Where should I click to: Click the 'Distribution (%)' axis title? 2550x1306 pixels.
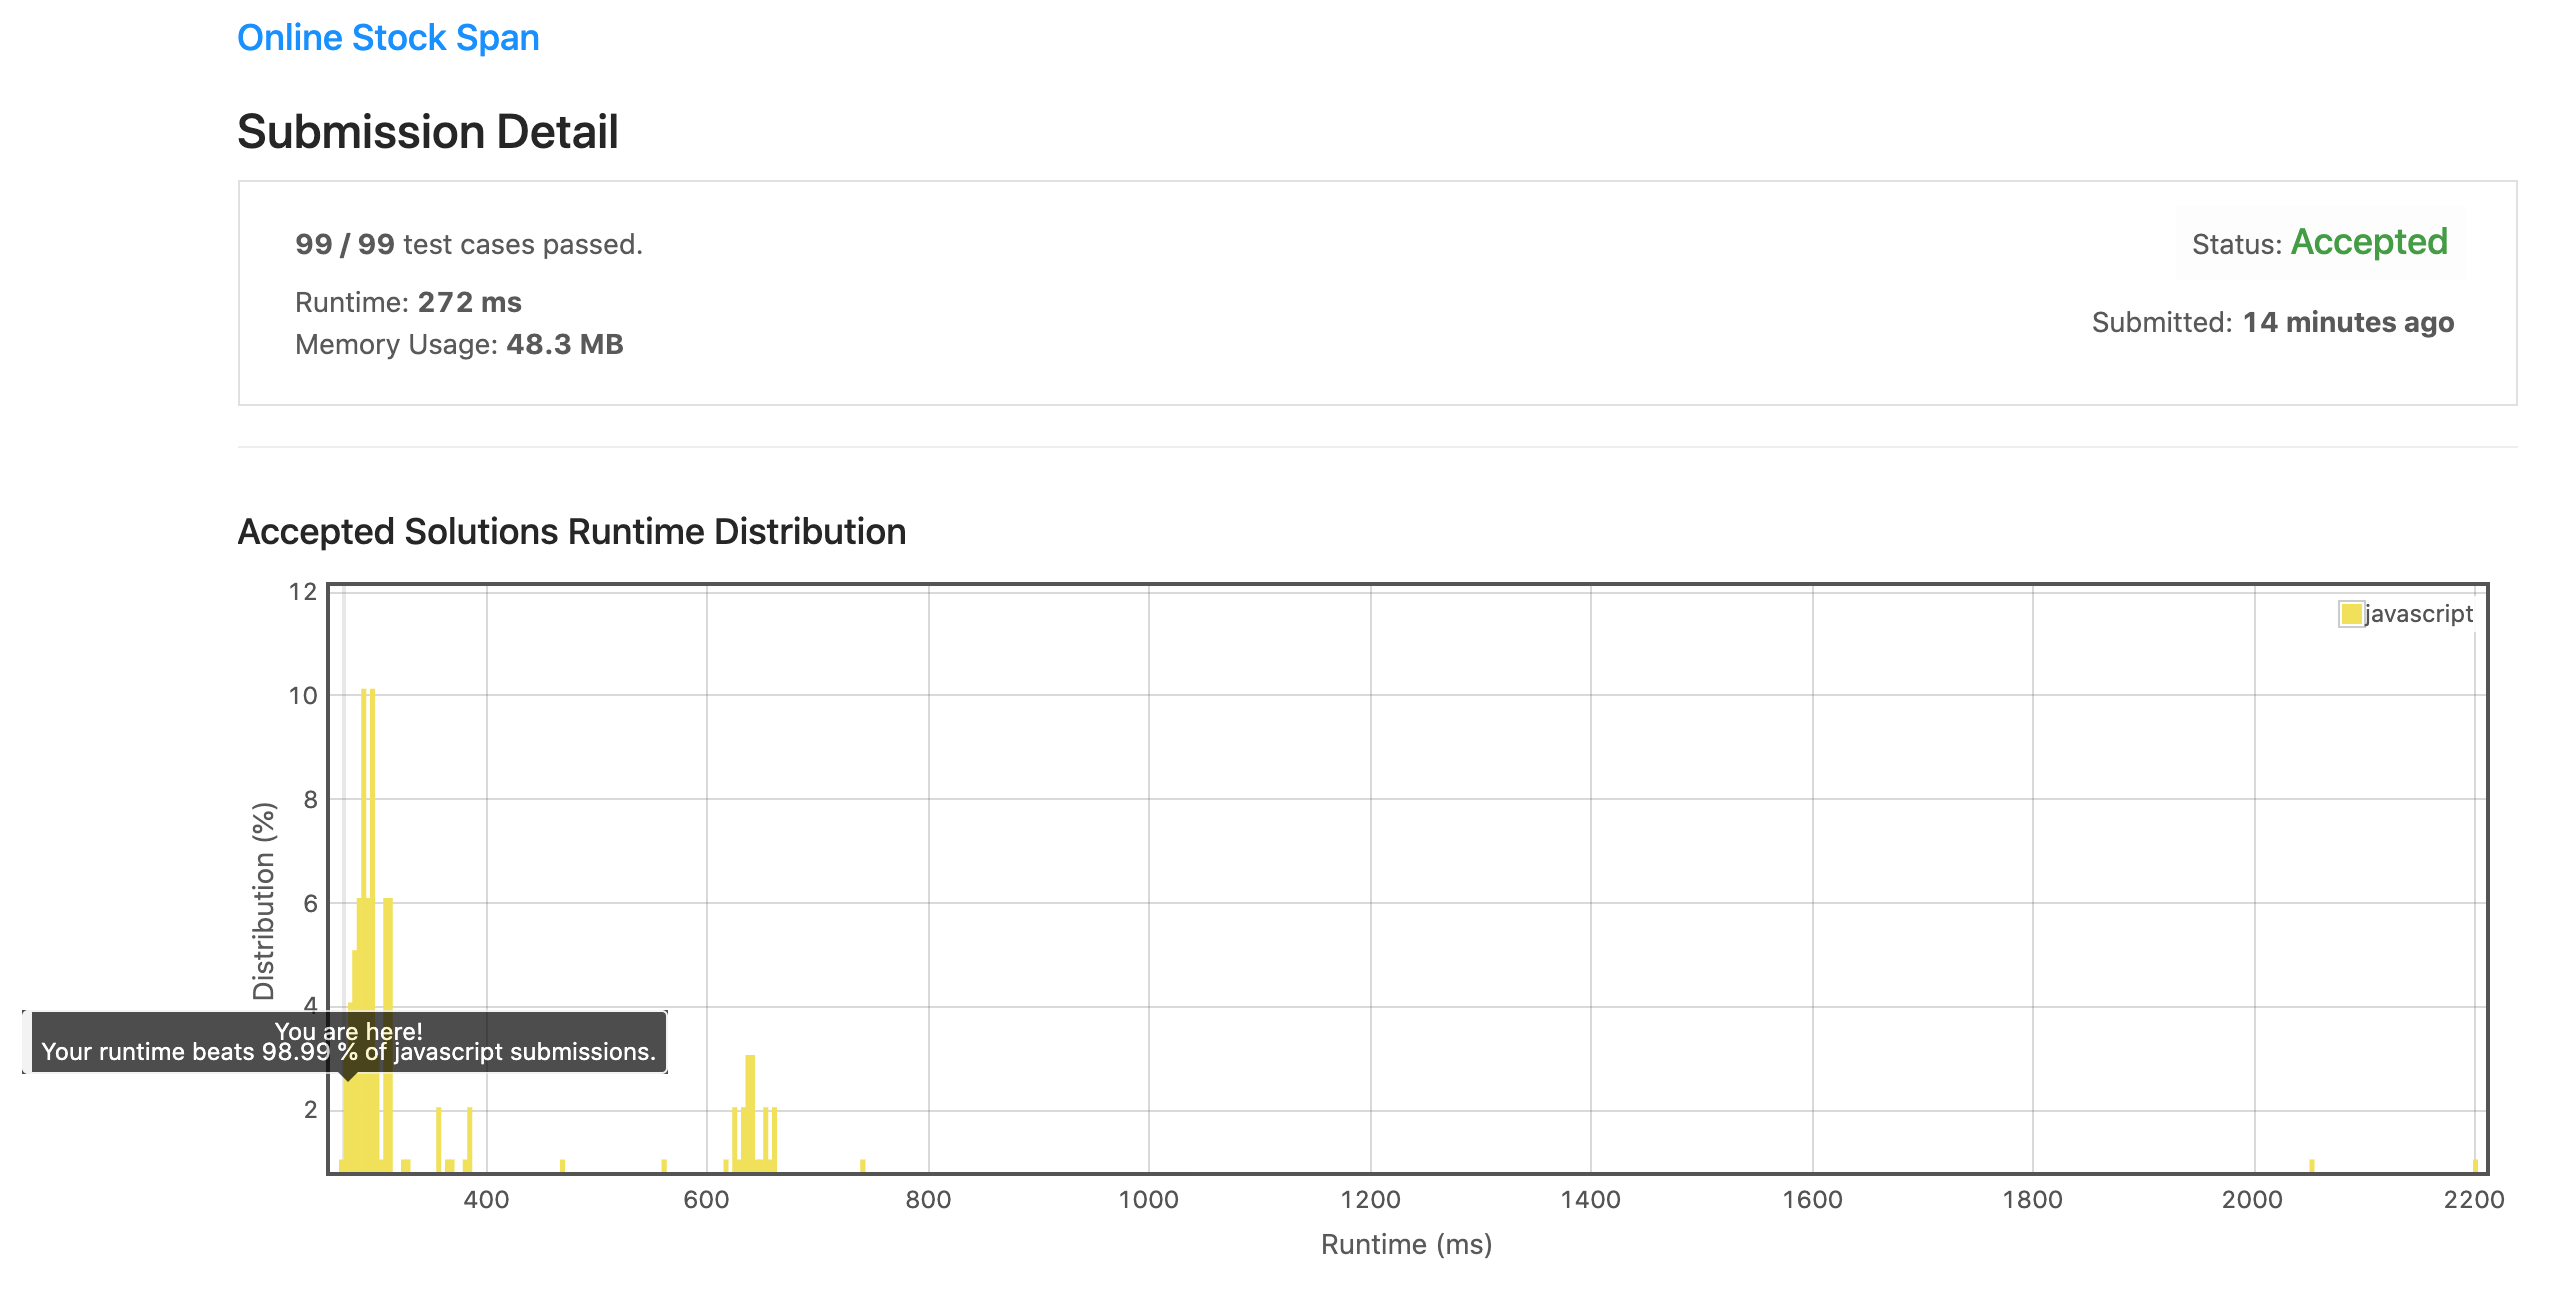(264, 901)
